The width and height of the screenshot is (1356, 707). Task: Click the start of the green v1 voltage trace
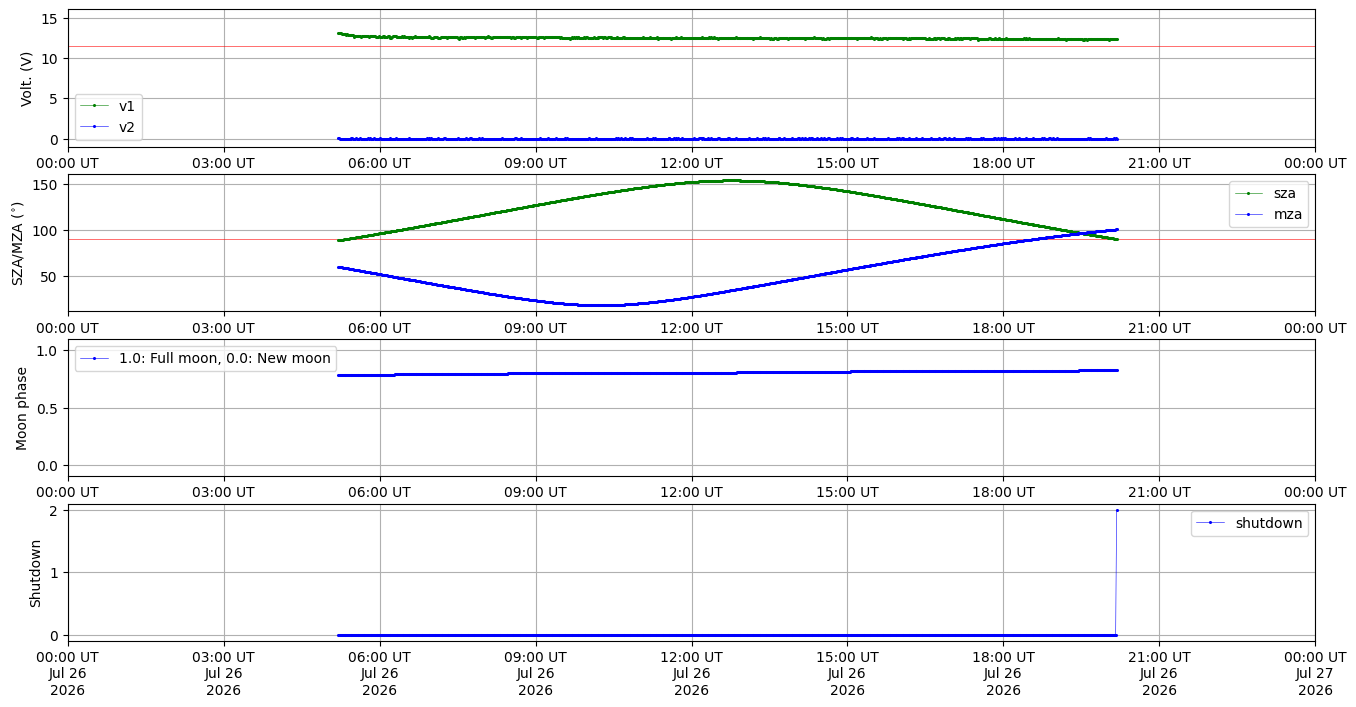tap(339, 33)
